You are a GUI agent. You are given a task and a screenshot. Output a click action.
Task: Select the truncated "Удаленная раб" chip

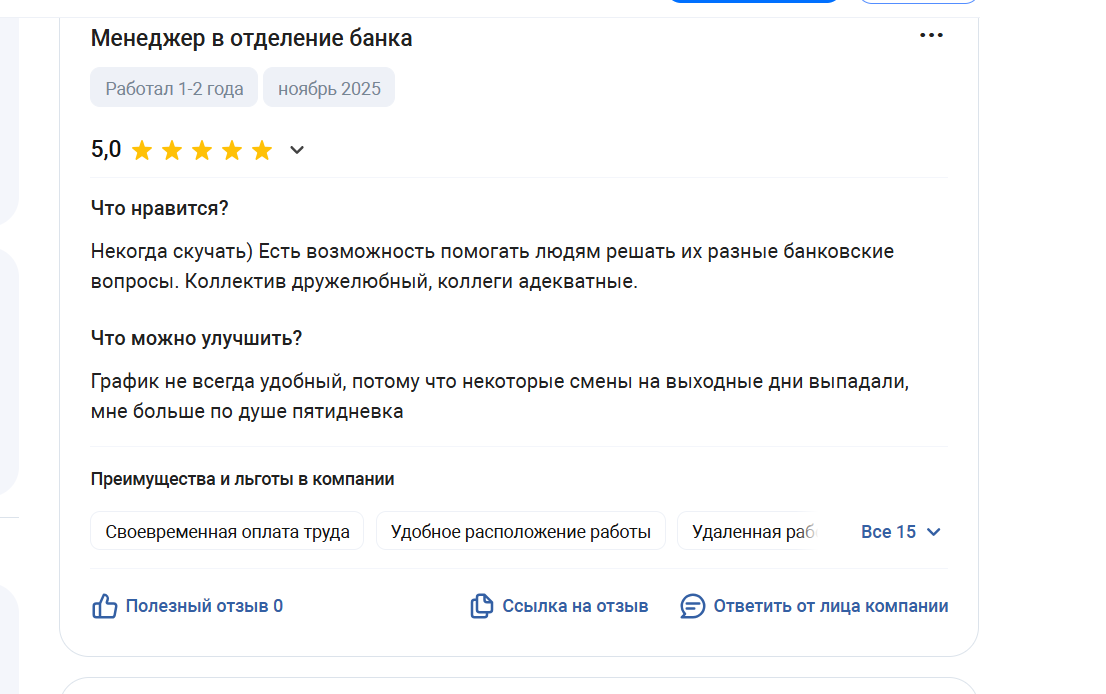(750, 532)
